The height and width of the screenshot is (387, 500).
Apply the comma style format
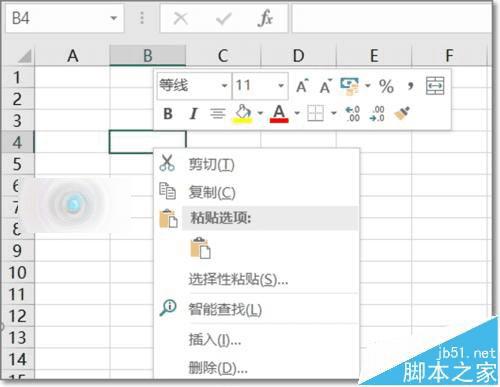411,86
